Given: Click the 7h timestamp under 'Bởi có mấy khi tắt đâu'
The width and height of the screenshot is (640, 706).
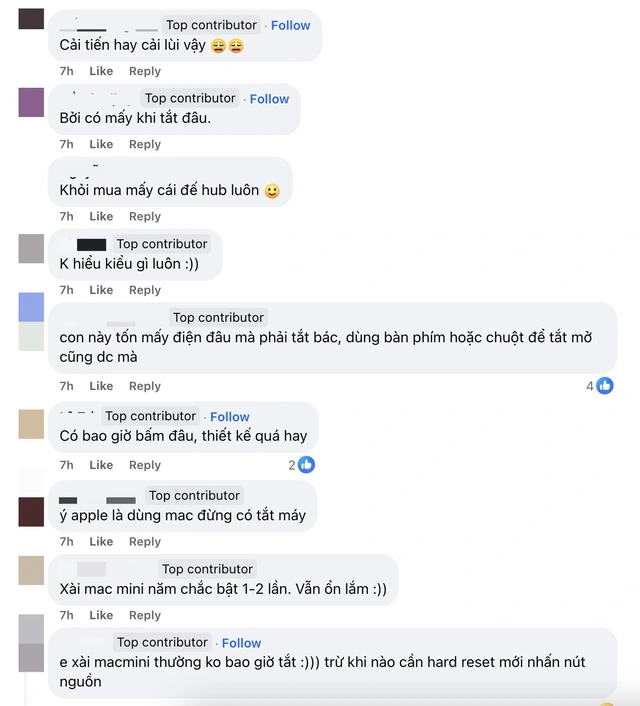Looking at the screenshot, I should coord(67,144).
